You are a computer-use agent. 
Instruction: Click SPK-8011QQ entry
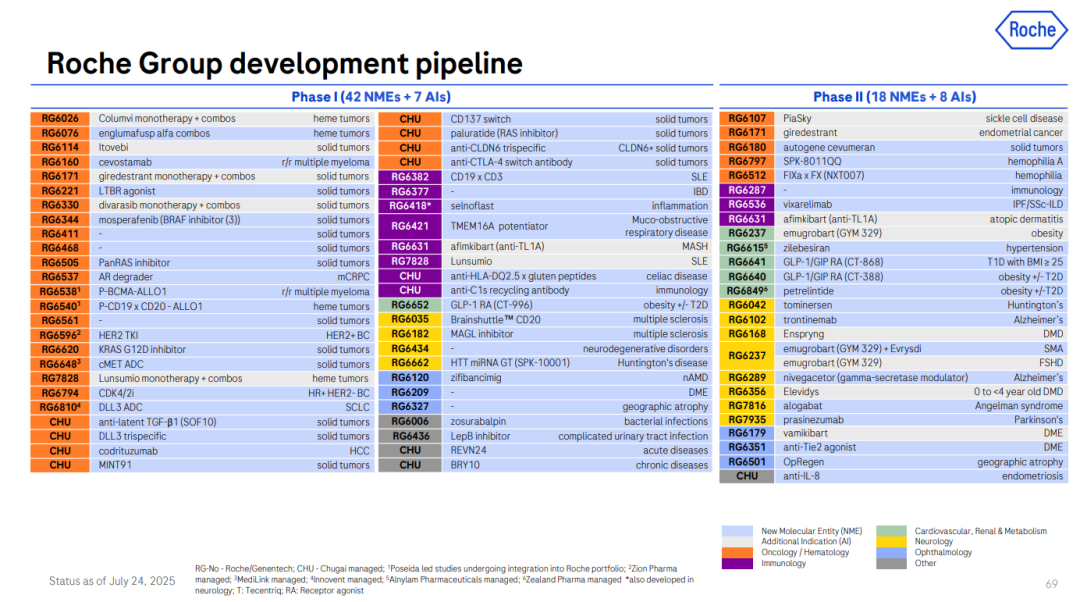click(812, 162)
